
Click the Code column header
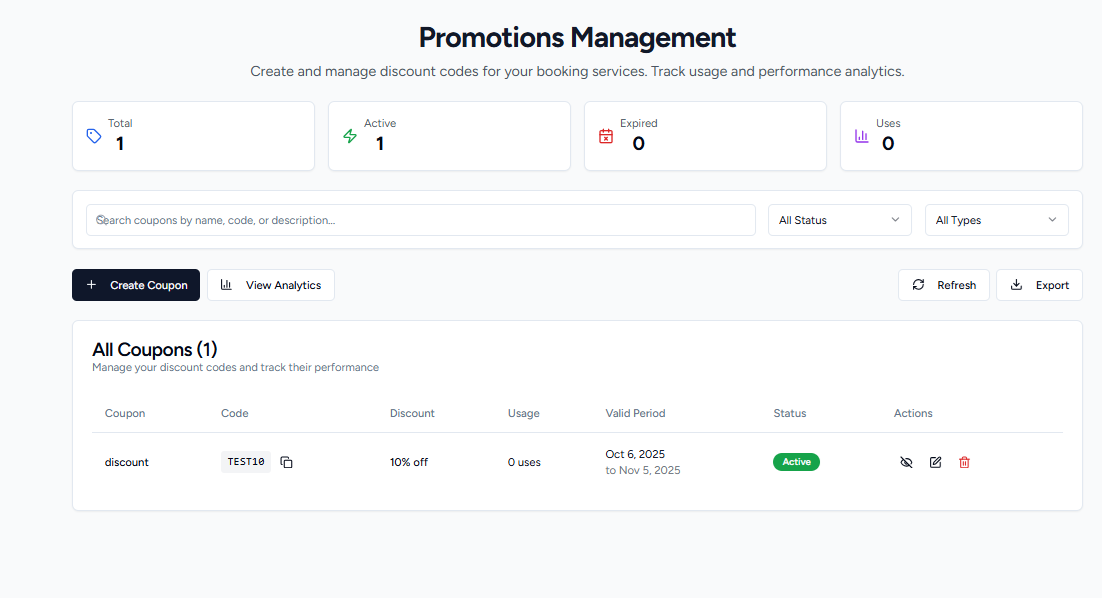pyautogui.click(x=235, y=413)
